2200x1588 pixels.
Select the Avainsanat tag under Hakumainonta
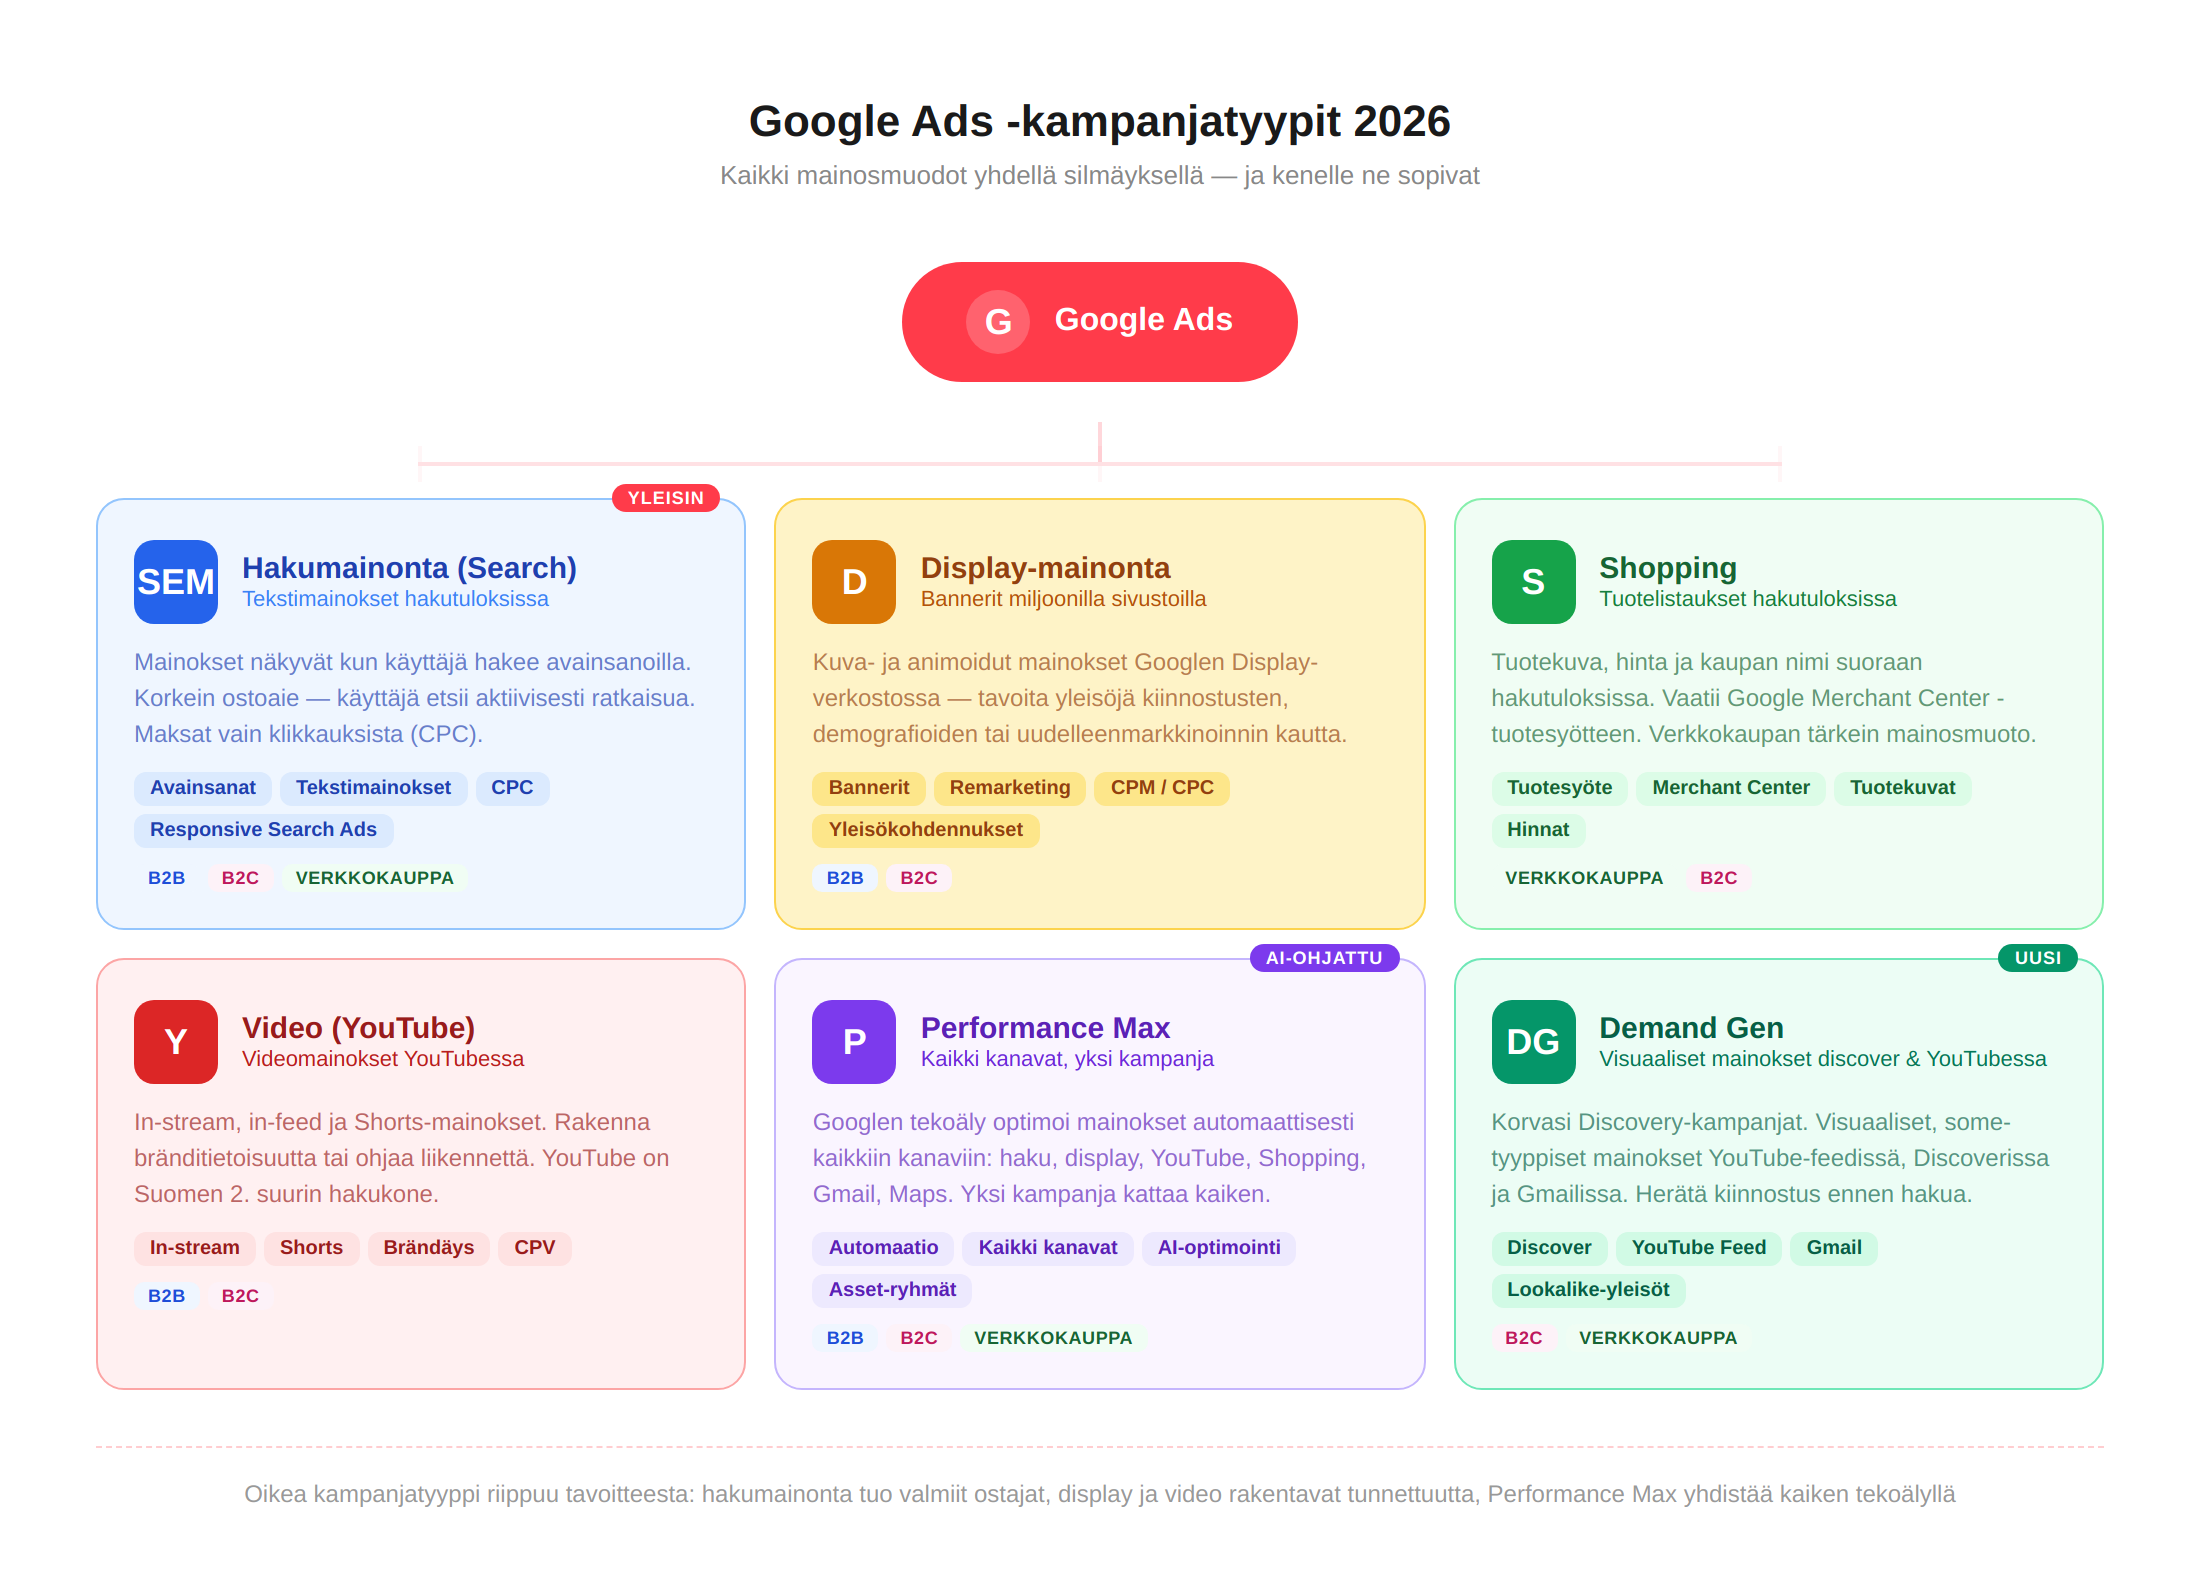[203, 788]
